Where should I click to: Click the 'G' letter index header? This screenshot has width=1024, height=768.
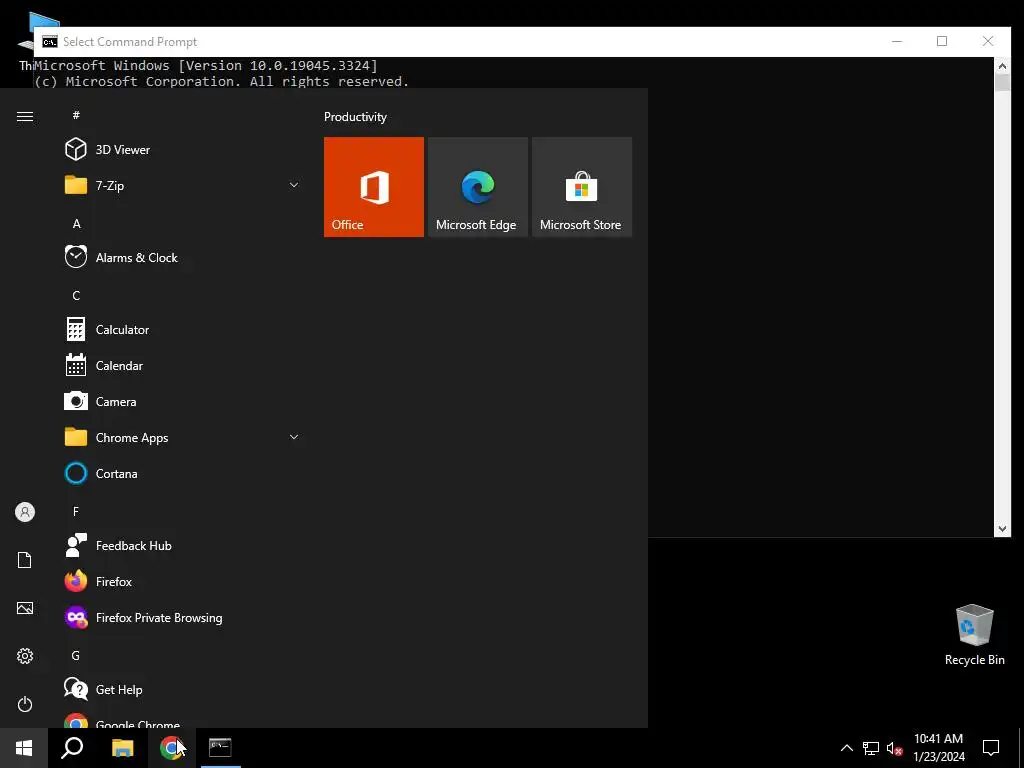[76, 656]
